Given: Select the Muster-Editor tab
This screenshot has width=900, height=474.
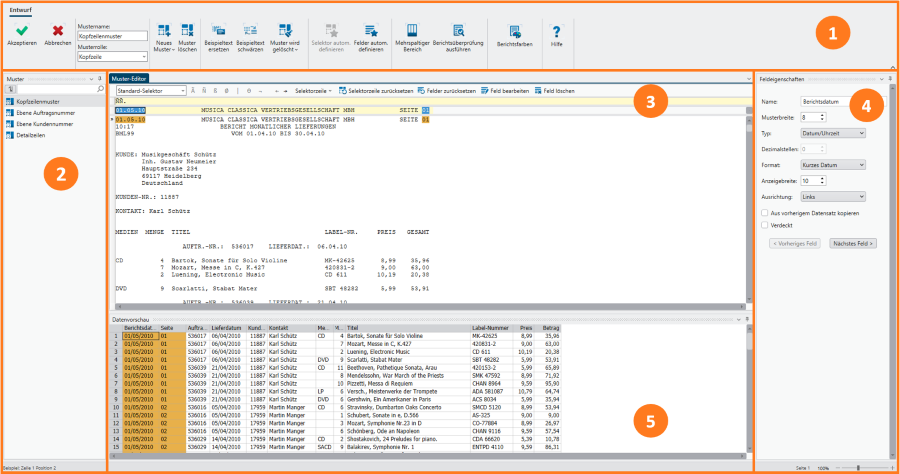Looking at the screenshot, I should [x=129, y=78].
